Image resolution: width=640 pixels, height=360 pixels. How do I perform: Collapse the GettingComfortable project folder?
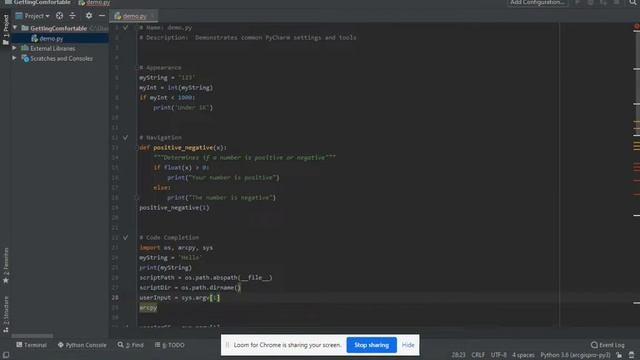(x=15, y=28)
